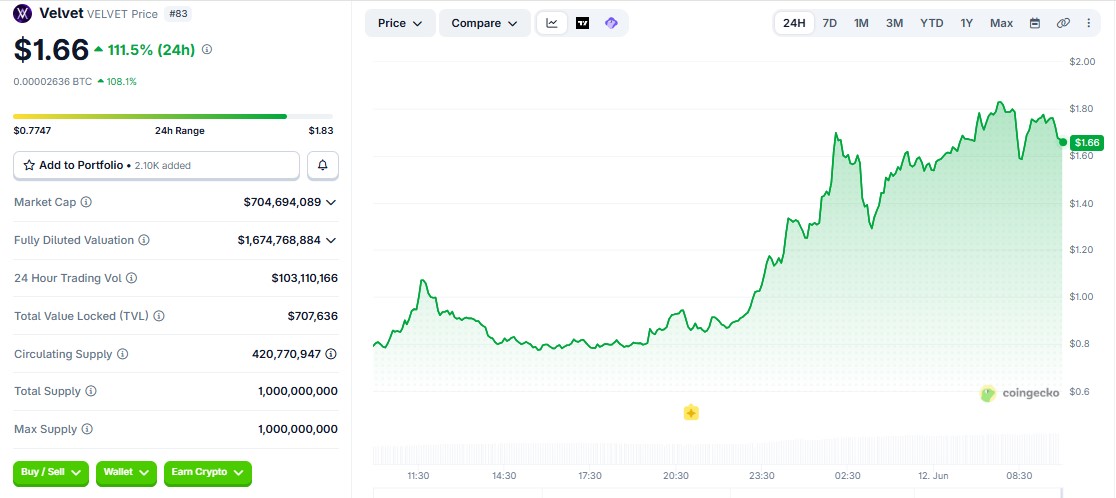Click the price alert bell icon
This screenshot has height=498, width=1116.
pos(323,165)
